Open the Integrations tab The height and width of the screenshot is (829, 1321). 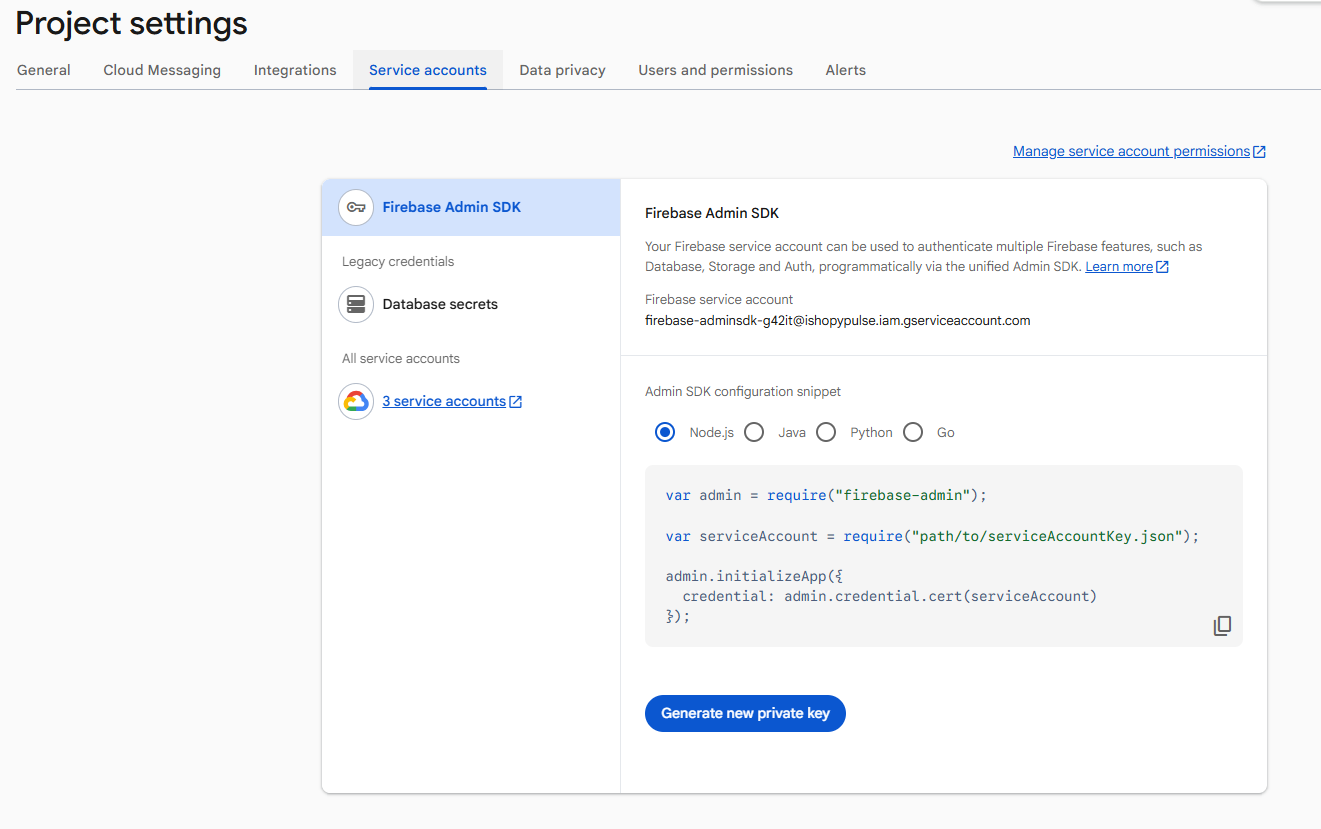click(295, 70)
